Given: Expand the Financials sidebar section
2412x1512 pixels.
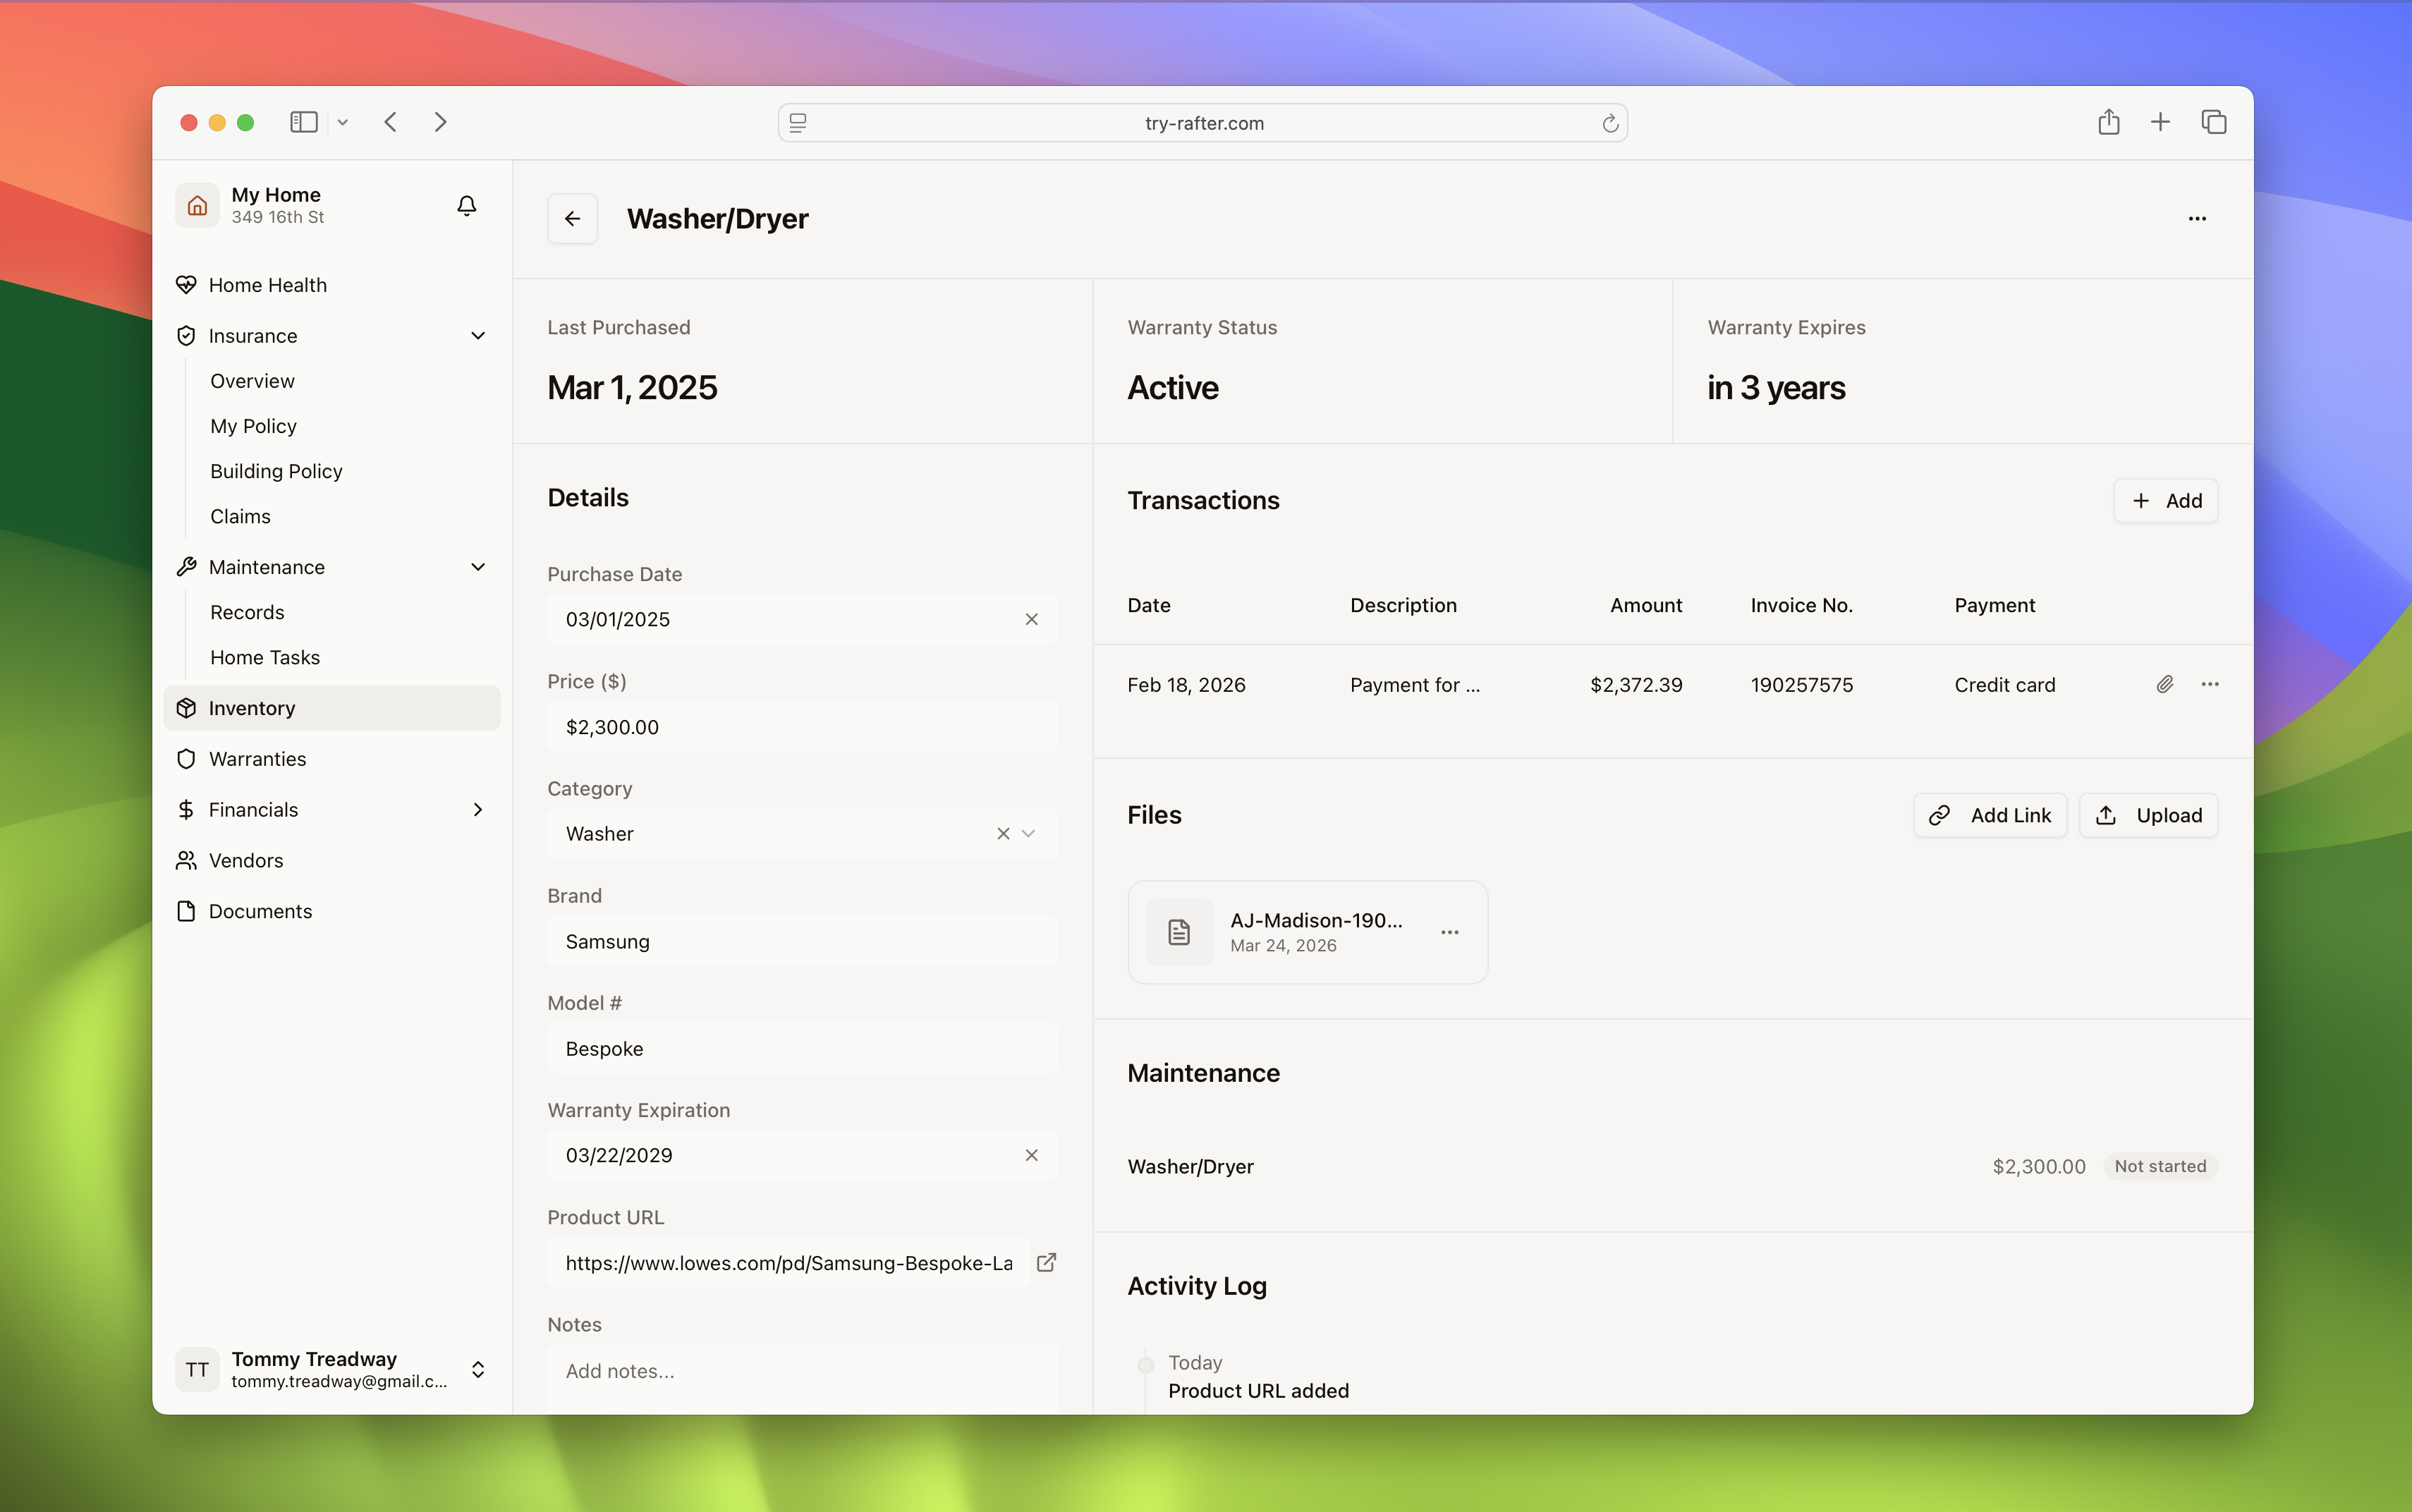Looking at the screenshot, I should (478, 809).
